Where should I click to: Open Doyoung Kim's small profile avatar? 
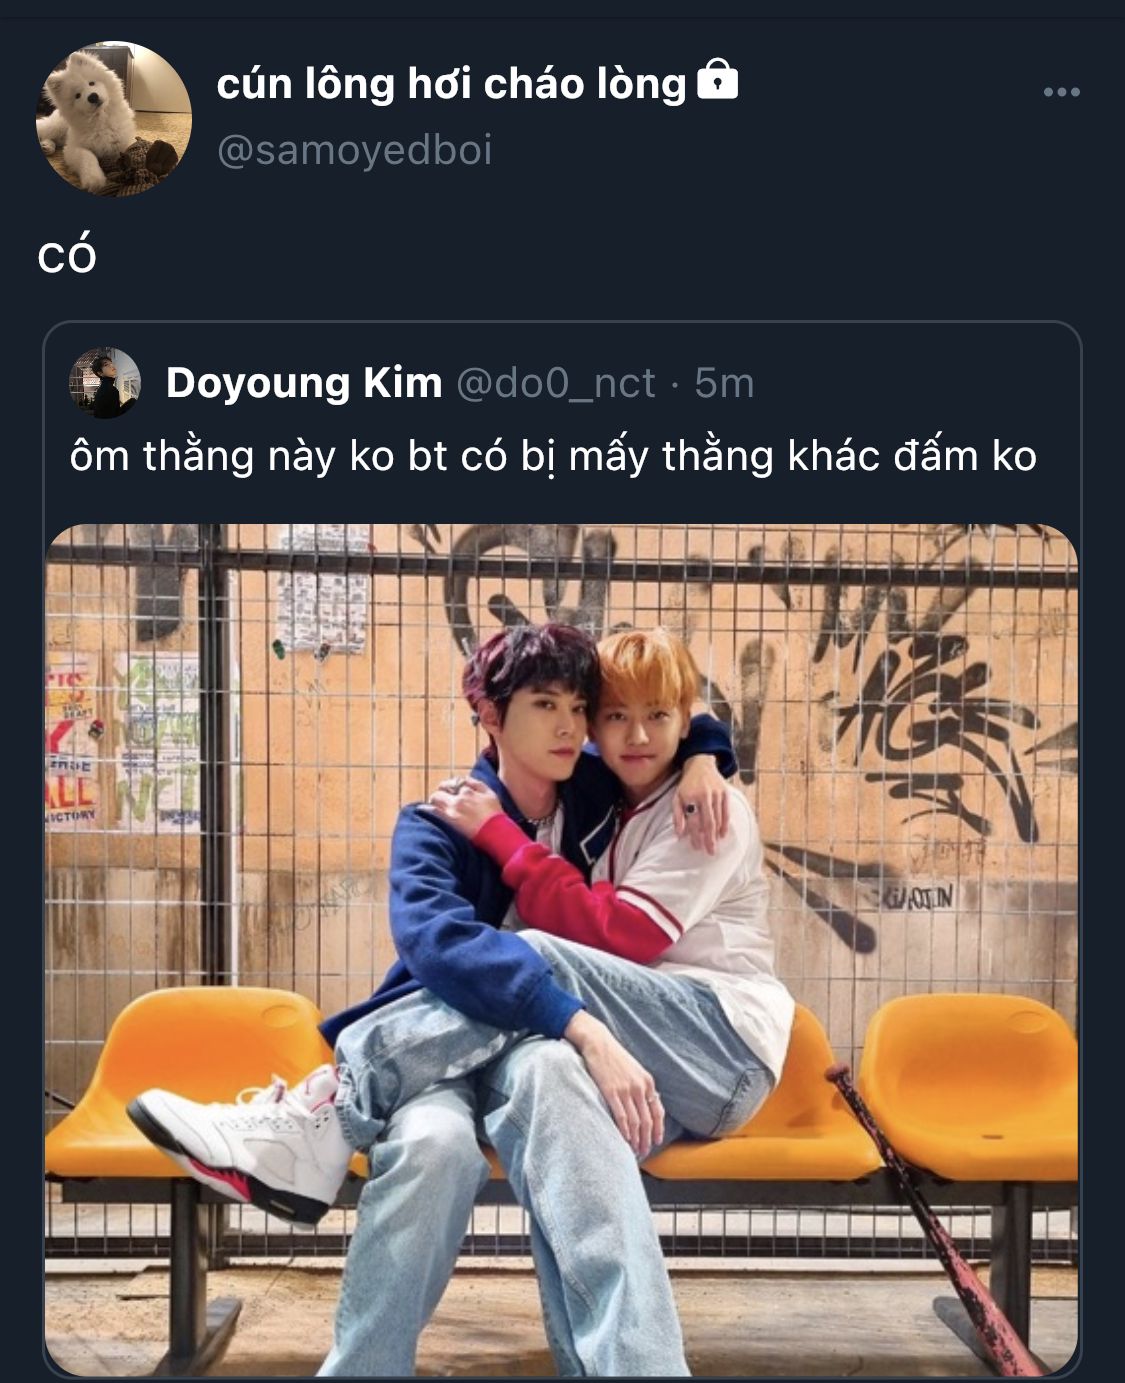coord(105,383)
